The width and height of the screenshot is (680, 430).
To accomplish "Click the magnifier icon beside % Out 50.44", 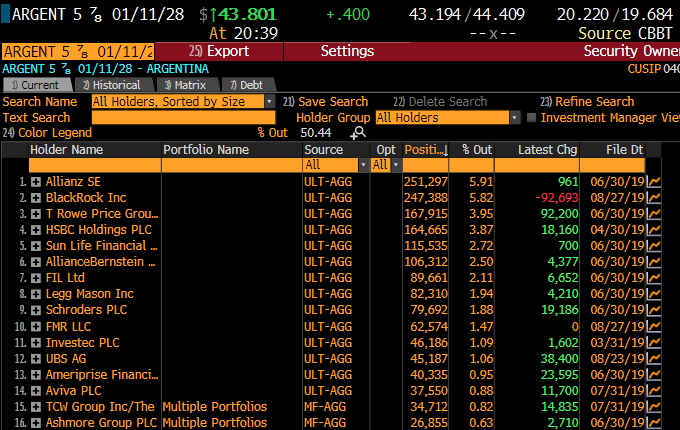I will point(358,133).
